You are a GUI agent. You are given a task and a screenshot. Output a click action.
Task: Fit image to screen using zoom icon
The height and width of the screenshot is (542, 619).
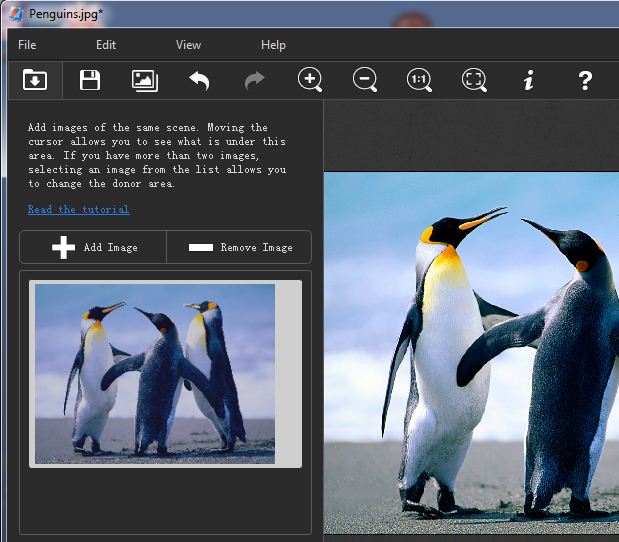[474, 81]
